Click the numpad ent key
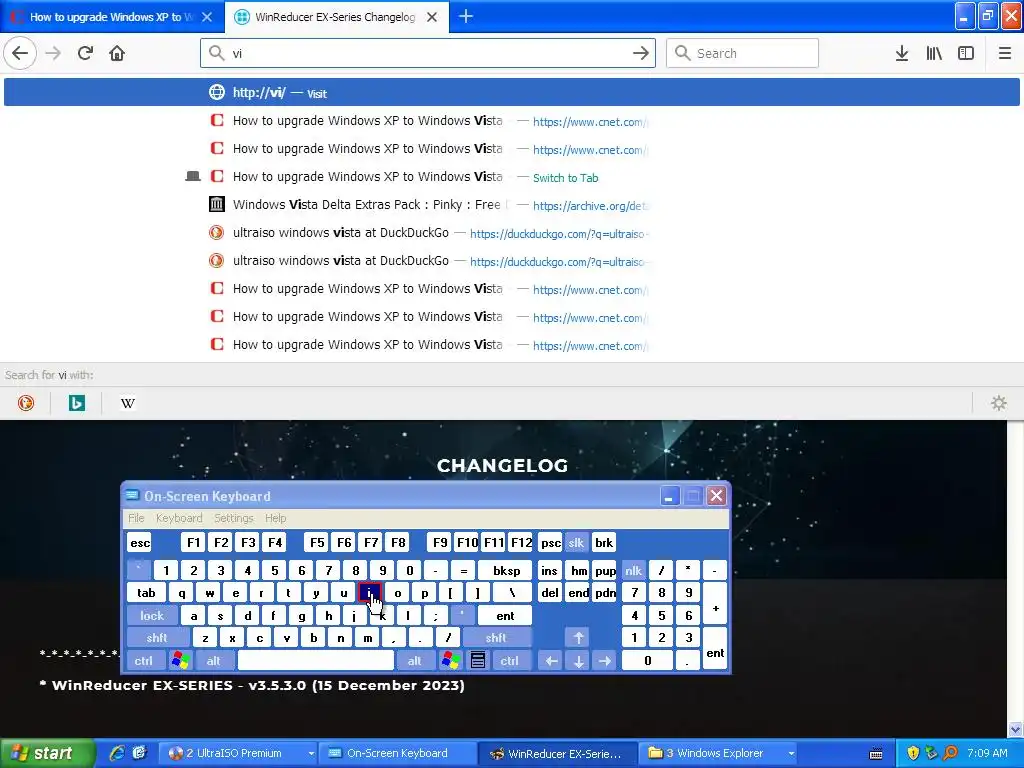The height and width of the screenshot is (768, 1024). coord(715,649)
